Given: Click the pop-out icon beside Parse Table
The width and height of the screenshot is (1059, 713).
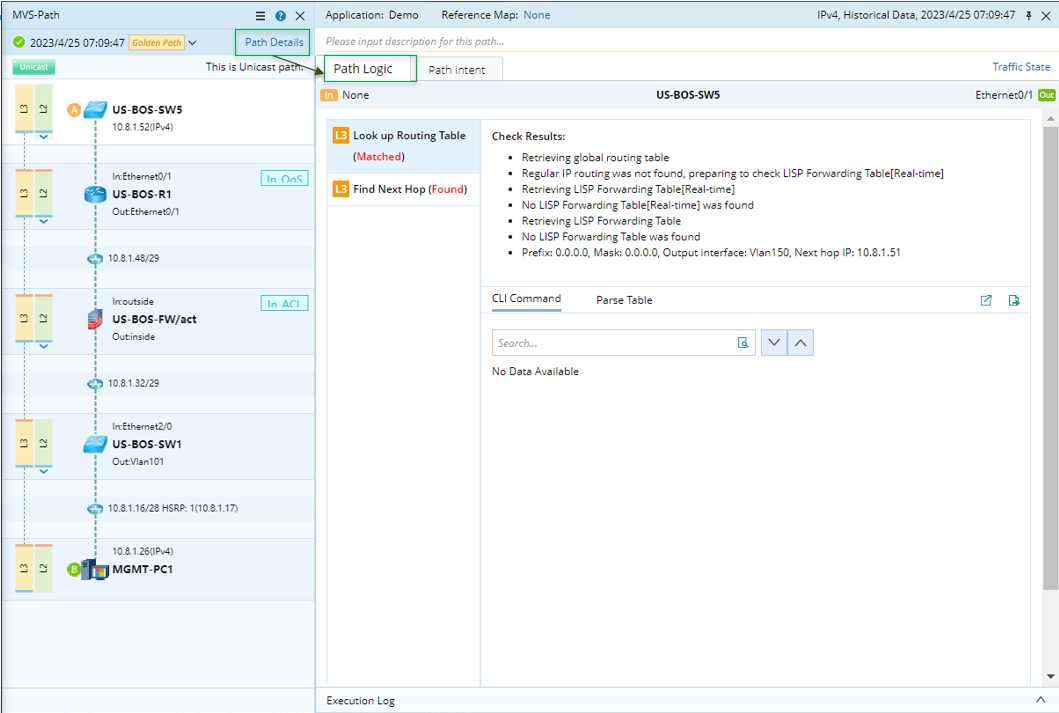Looking at the screenshot, I should 986,300.
